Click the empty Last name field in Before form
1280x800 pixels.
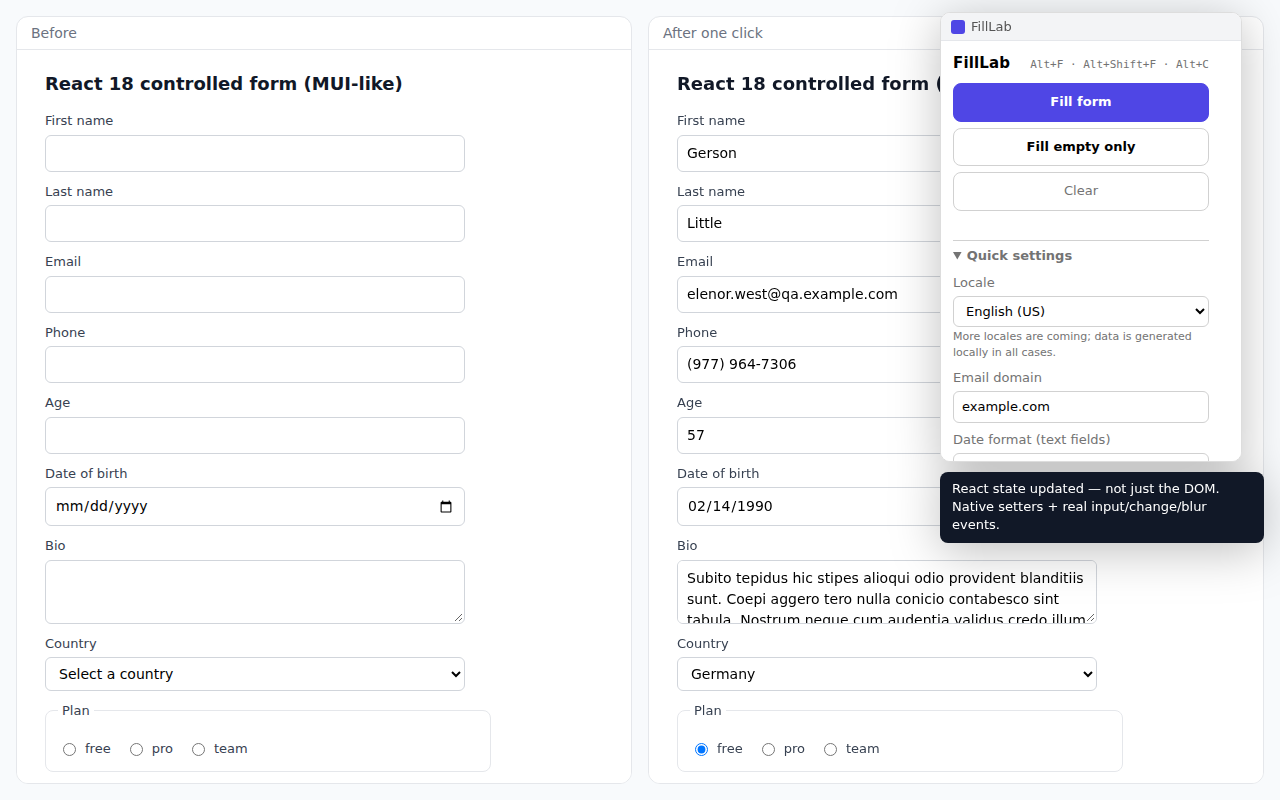pos(255,224)
